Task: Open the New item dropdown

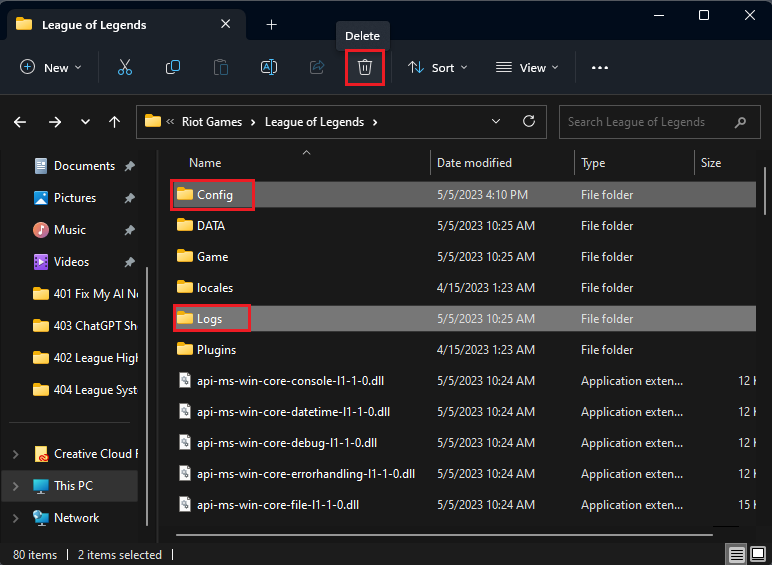Action: tap(51, 68)
